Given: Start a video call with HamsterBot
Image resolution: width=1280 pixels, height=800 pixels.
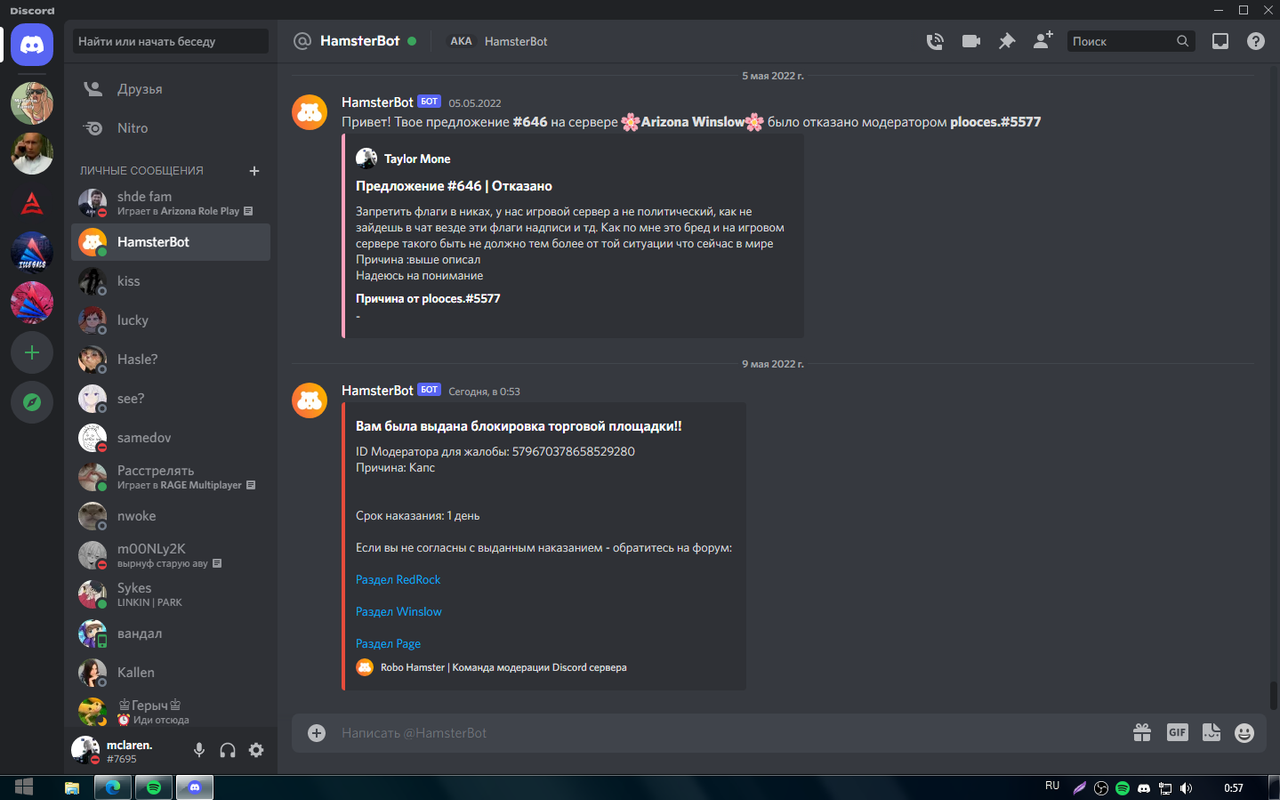Looking at the screenshot, I should 970,41.
